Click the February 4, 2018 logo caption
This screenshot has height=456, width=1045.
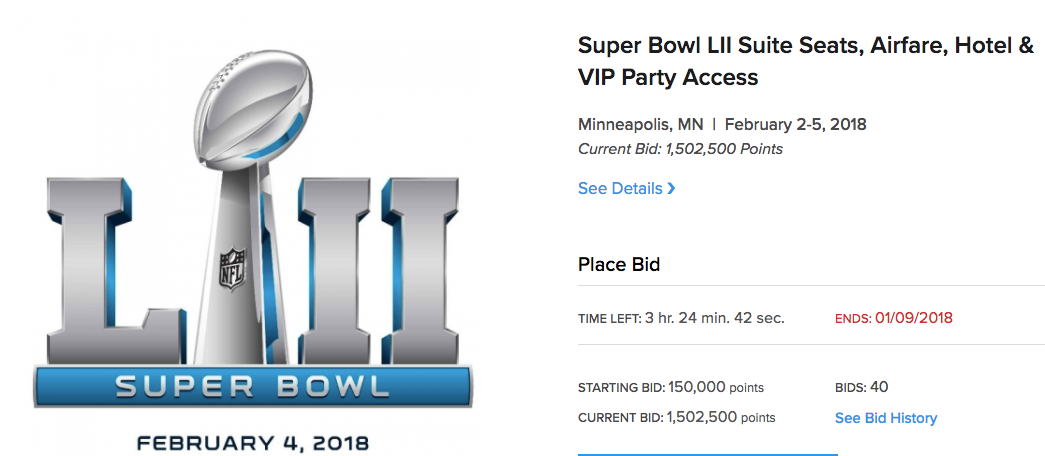[x=252, y=441]
